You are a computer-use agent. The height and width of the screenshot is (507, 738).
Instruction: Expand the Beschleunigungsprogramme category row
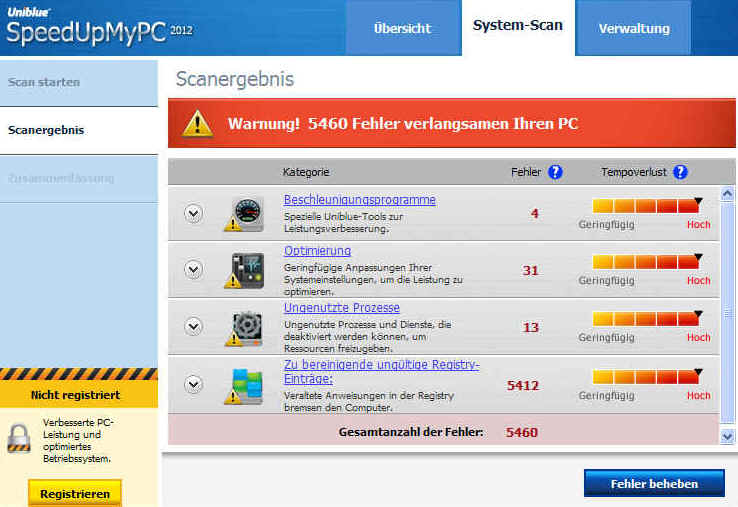click(x=194, y=213)
